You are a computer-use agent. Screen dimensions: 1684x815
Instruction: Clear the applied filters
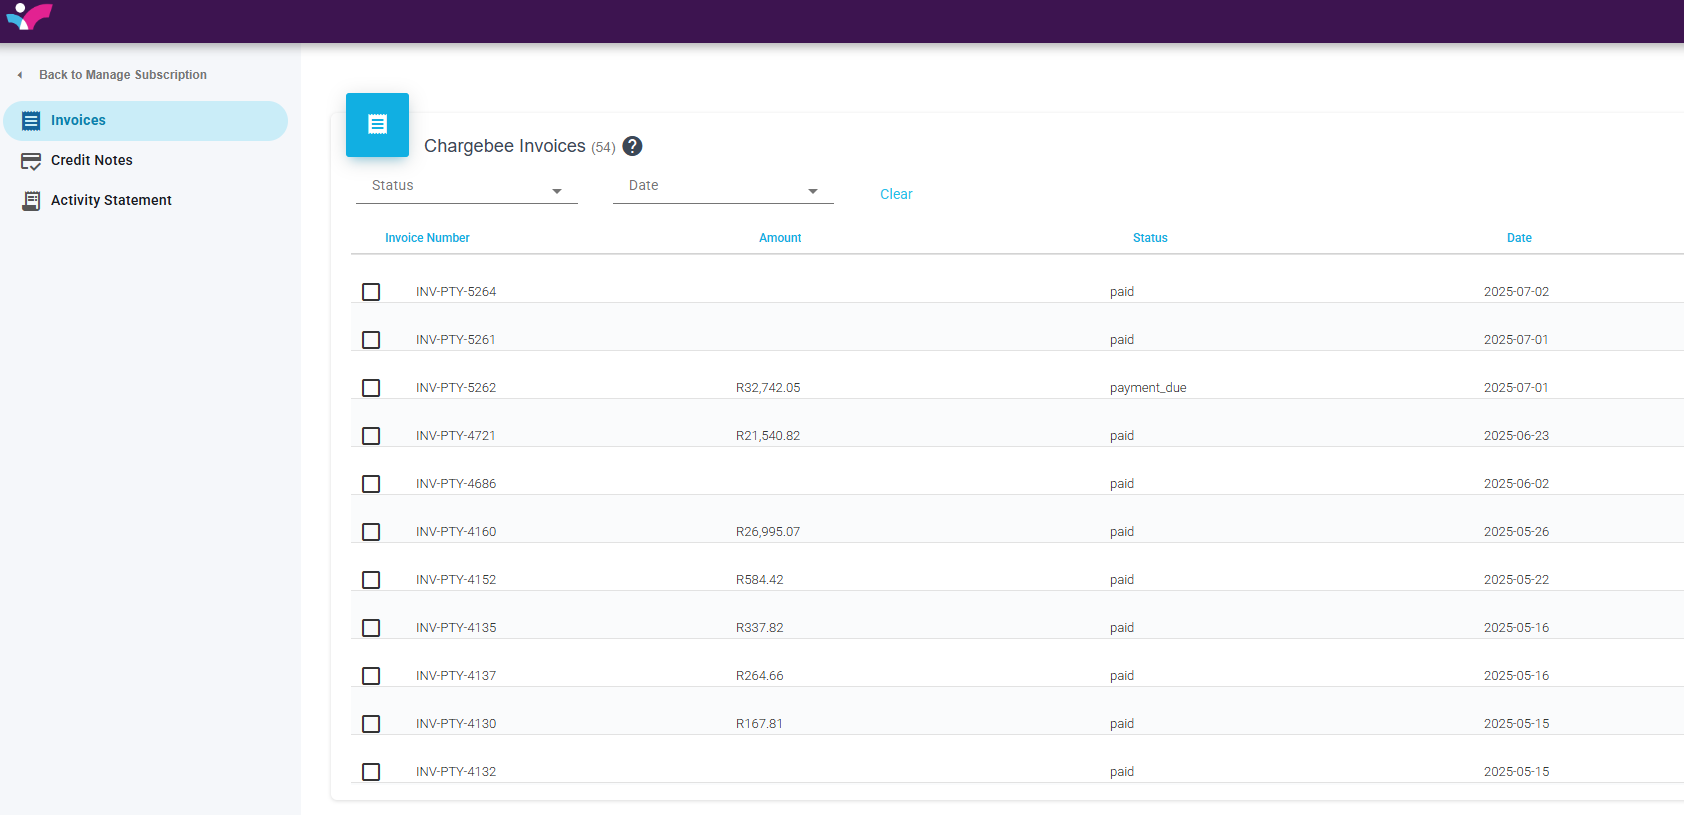[x=896, y=194]
